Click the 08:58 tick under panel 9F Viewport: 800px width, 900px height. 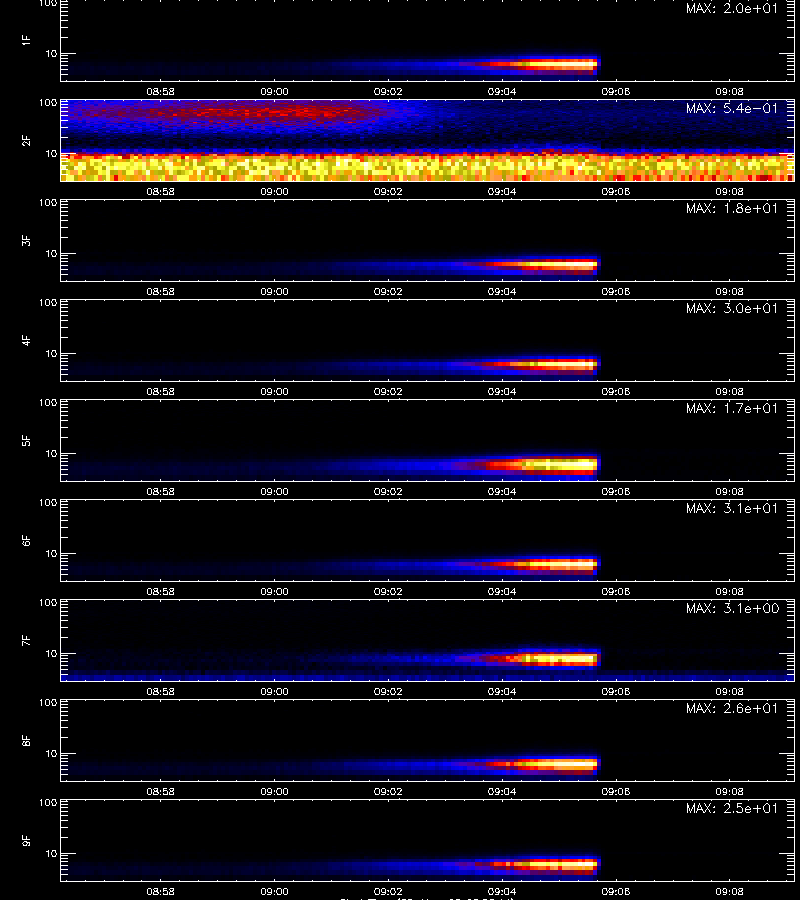[x=160, y=891]
